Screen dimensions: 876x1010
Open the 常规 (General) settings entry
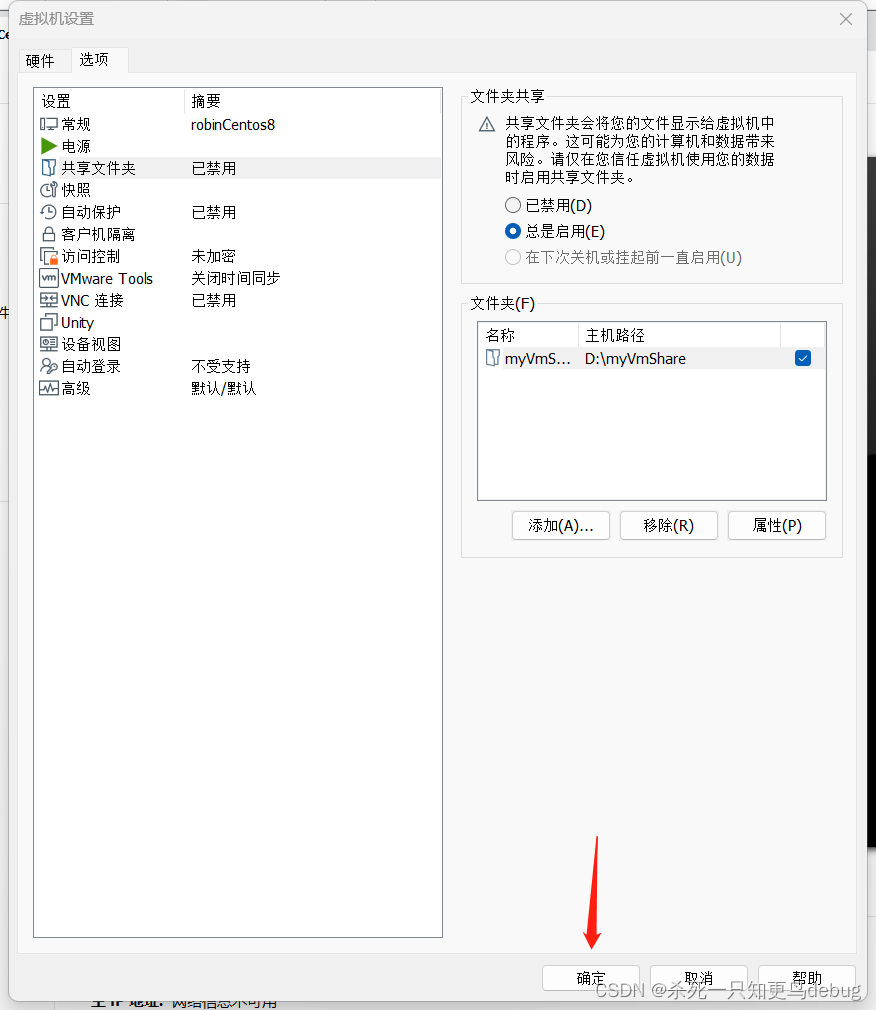(x=75, y=123)
